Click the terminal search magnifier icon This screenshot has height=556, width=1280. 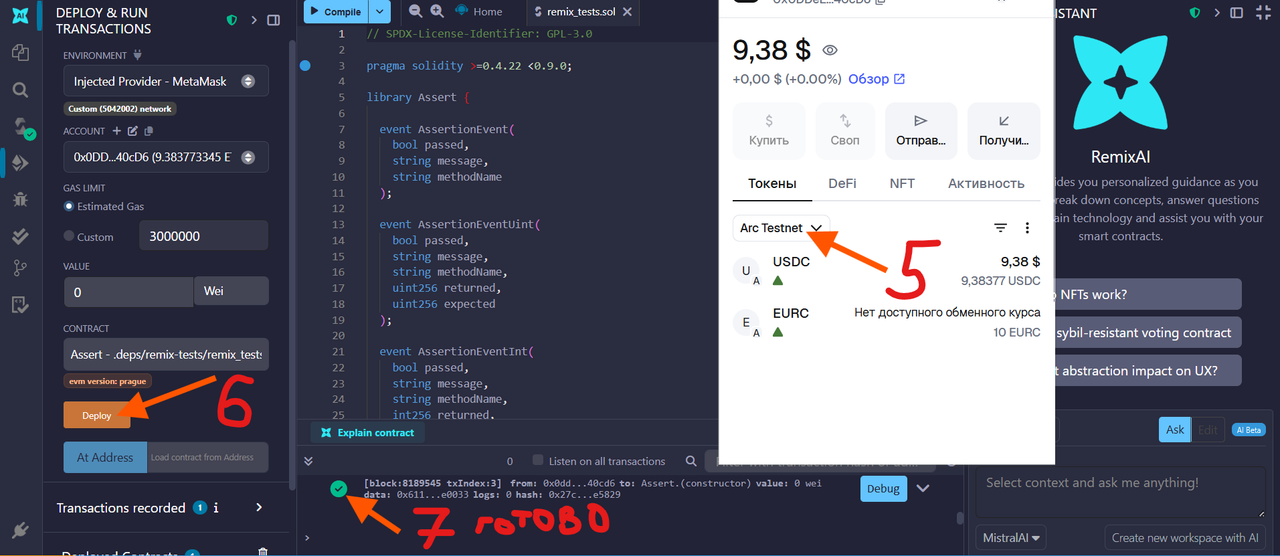691,462
